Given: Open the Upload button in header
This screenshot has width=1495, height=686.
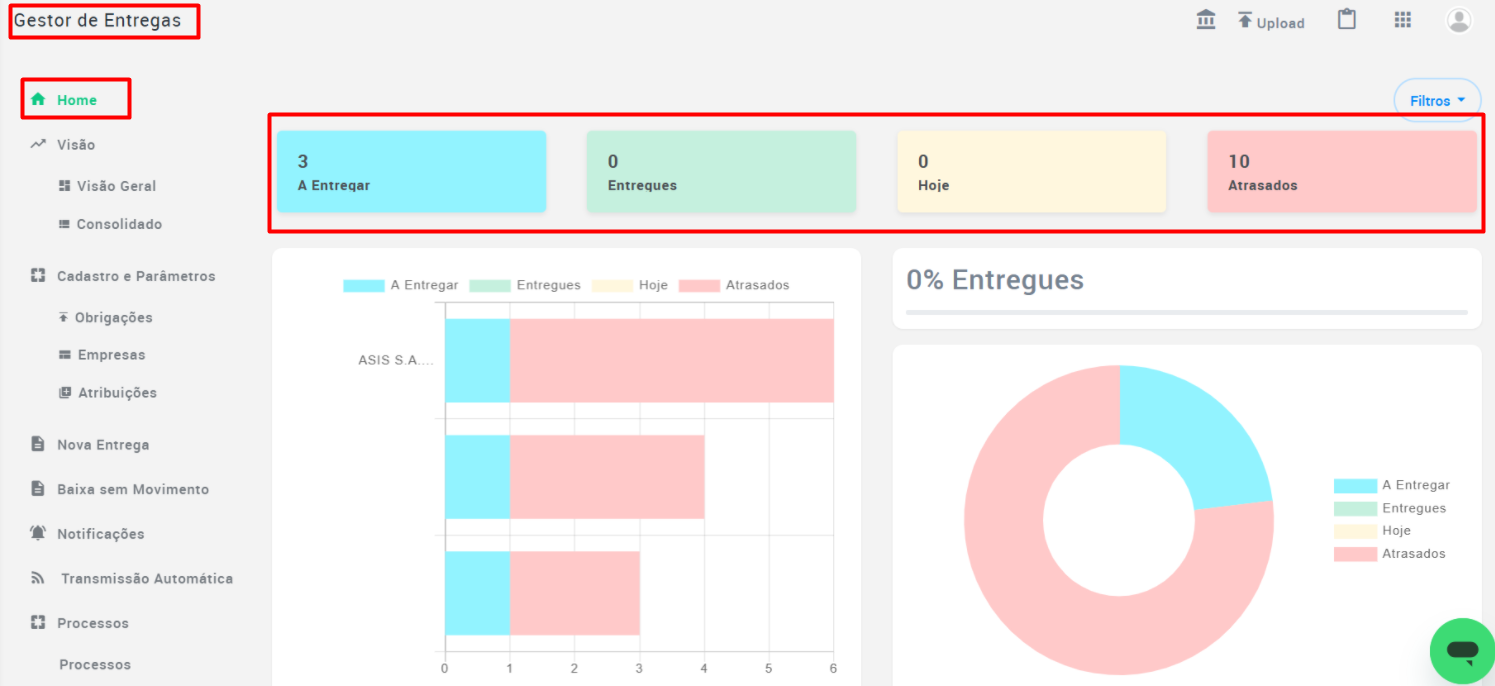Looking at the screenshot, I should click(x=1271, y=21).
